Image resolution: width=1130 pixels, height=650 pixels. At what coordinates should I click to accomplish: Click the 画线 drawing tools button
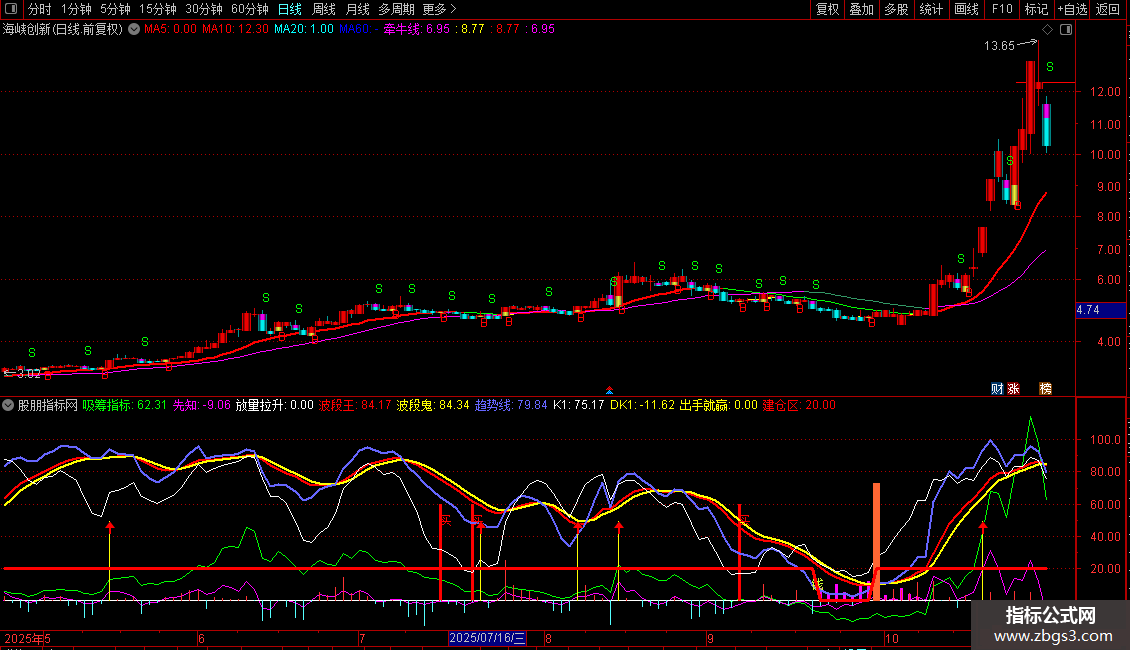point(966,9)
